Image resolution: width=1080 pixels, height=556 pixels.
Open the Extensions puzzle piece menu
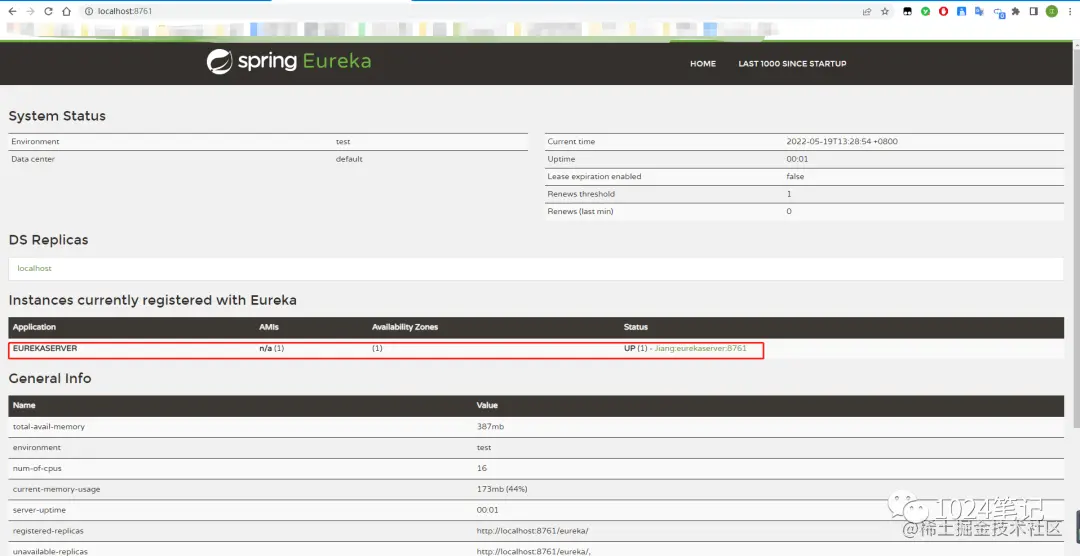coord(1016,12)
